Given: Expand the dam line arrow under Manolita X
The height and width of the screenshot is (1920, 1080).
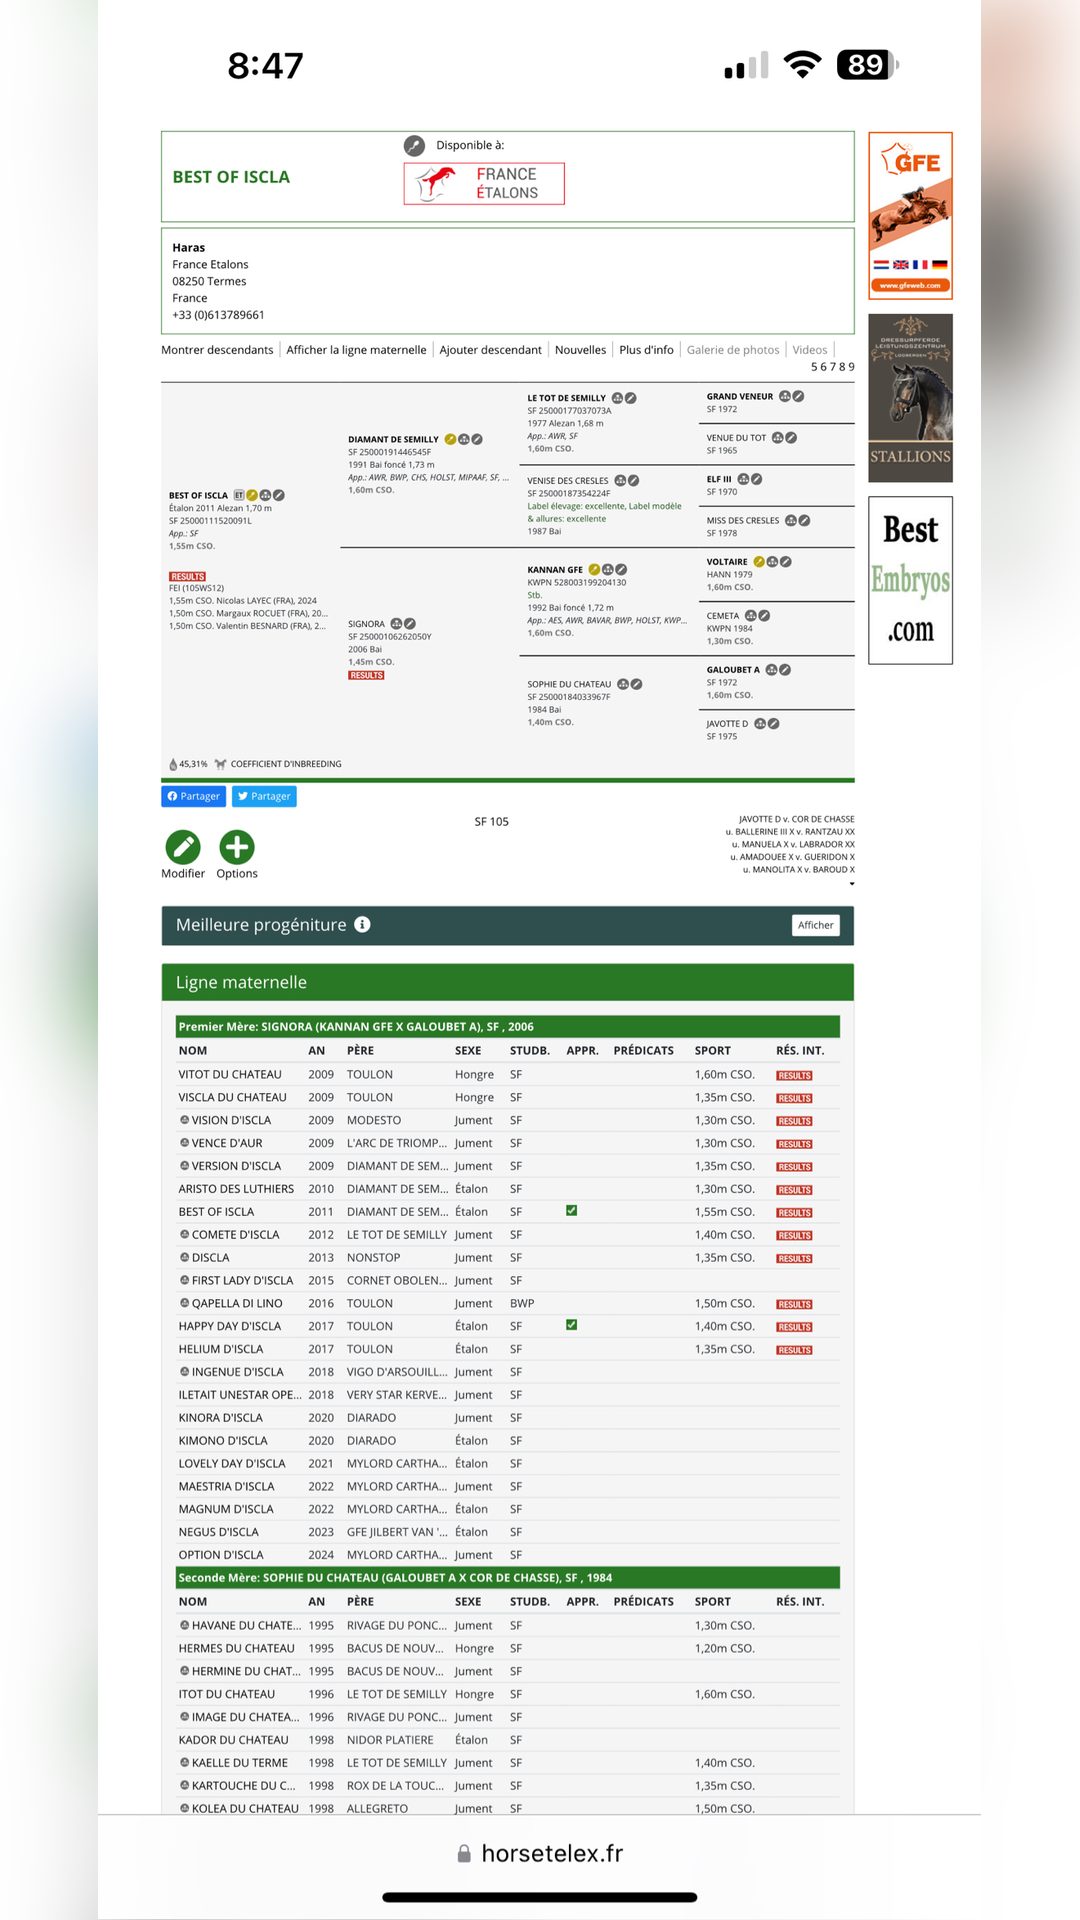Looking at the screenshot, I should [852, 884].
